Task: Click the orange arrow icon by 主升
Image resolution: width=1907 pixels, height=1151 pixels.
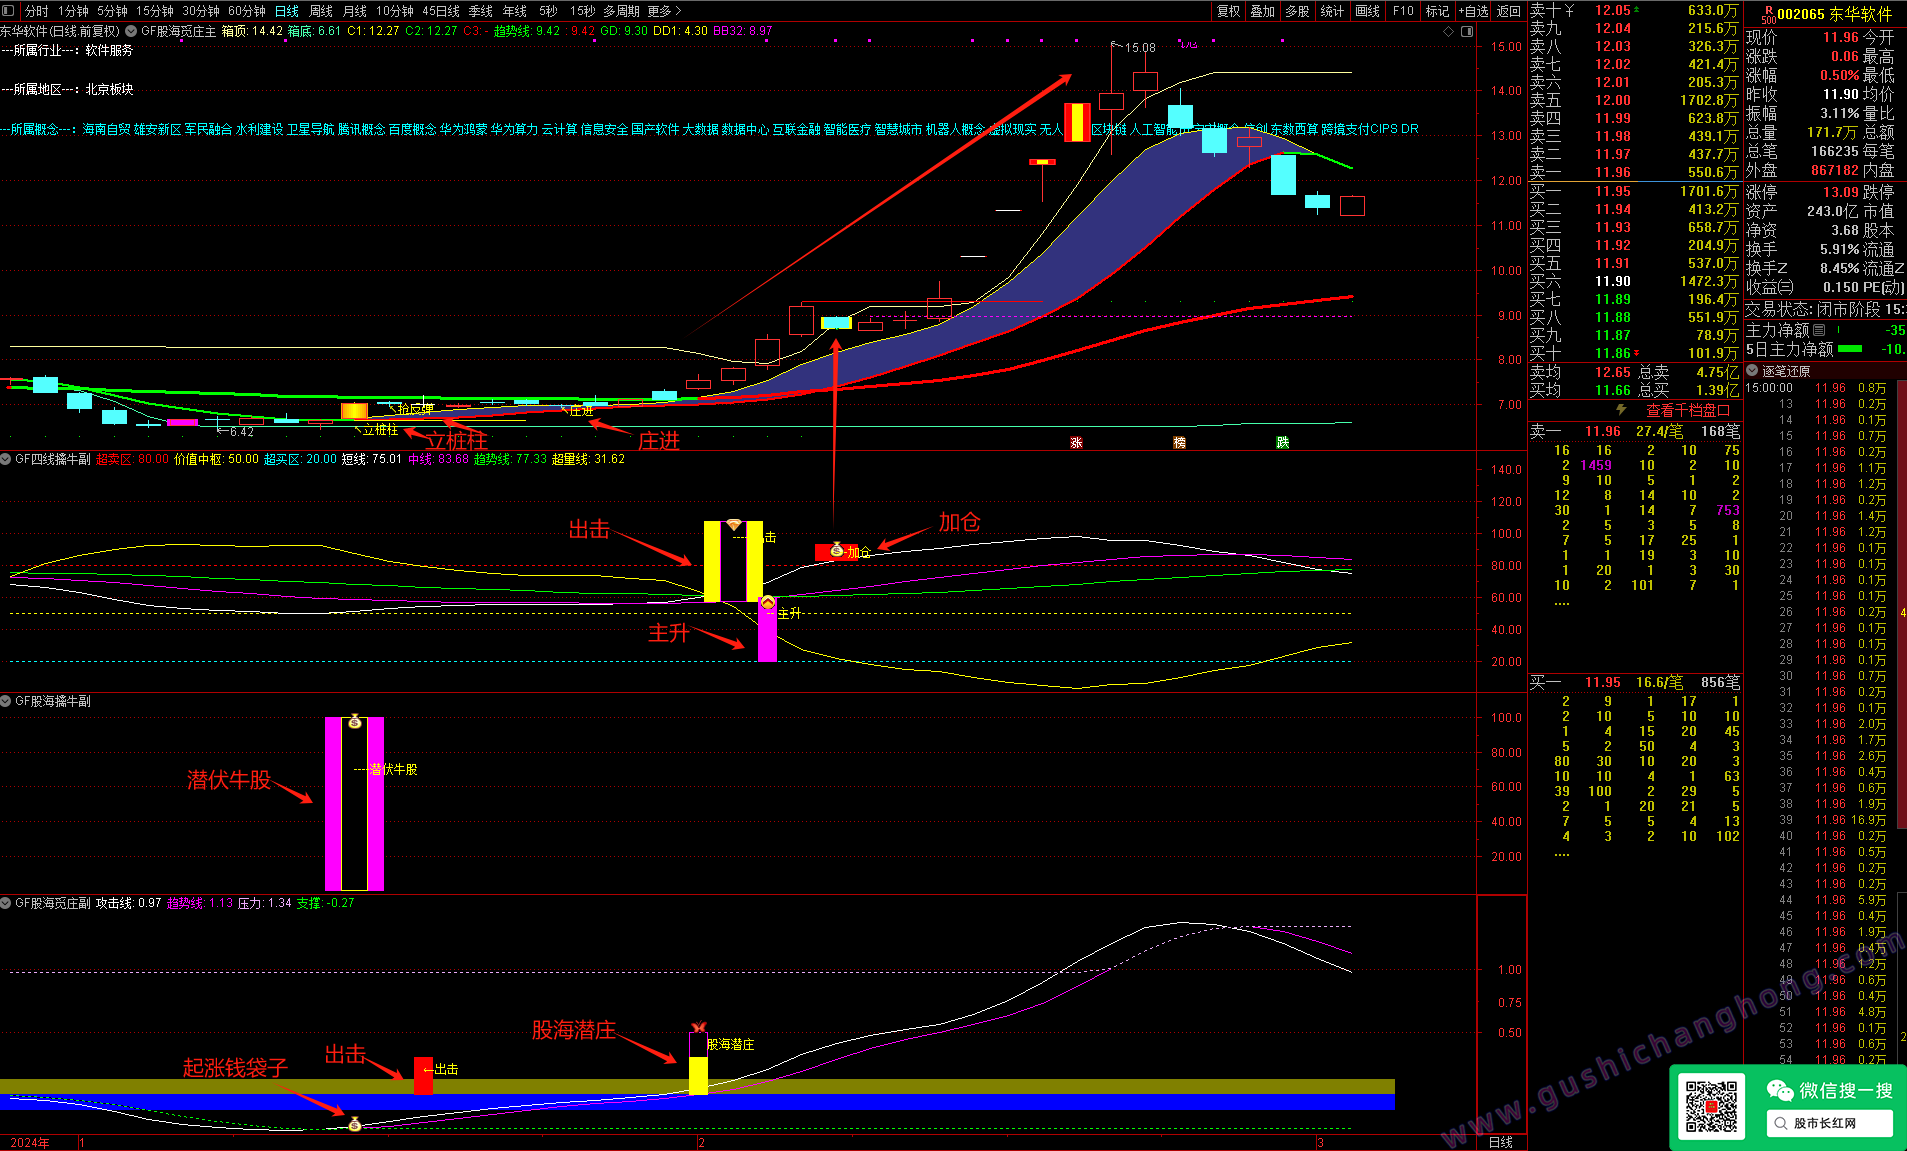Action: coord(768,603)
